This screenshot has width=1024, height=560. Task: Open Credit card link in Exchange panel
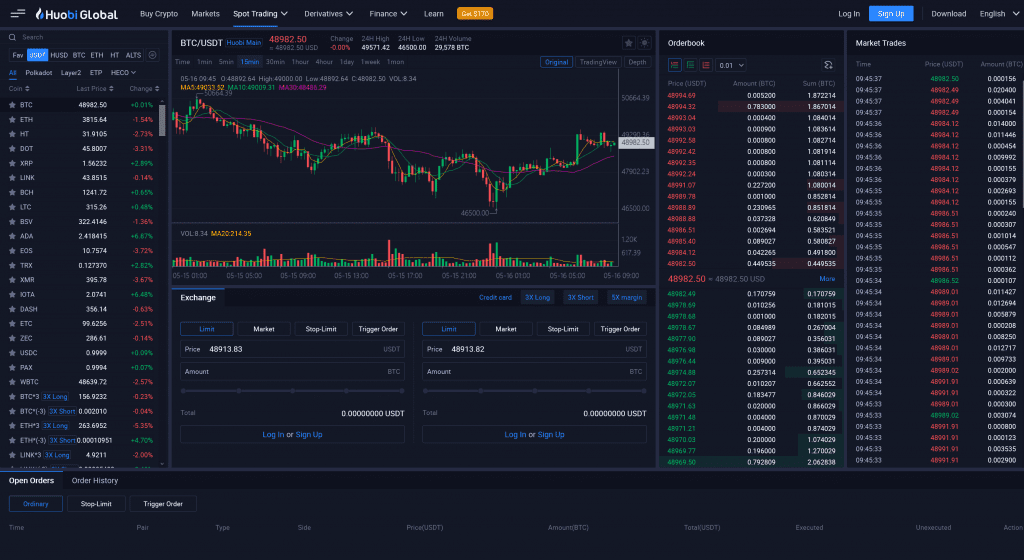[495, 298]
